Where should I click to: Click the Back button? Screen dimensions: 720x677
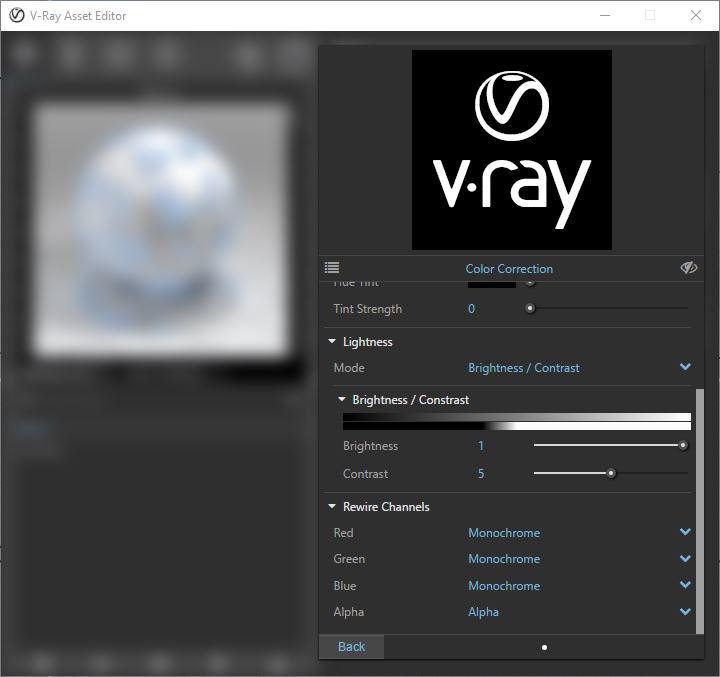pos(351,646)
